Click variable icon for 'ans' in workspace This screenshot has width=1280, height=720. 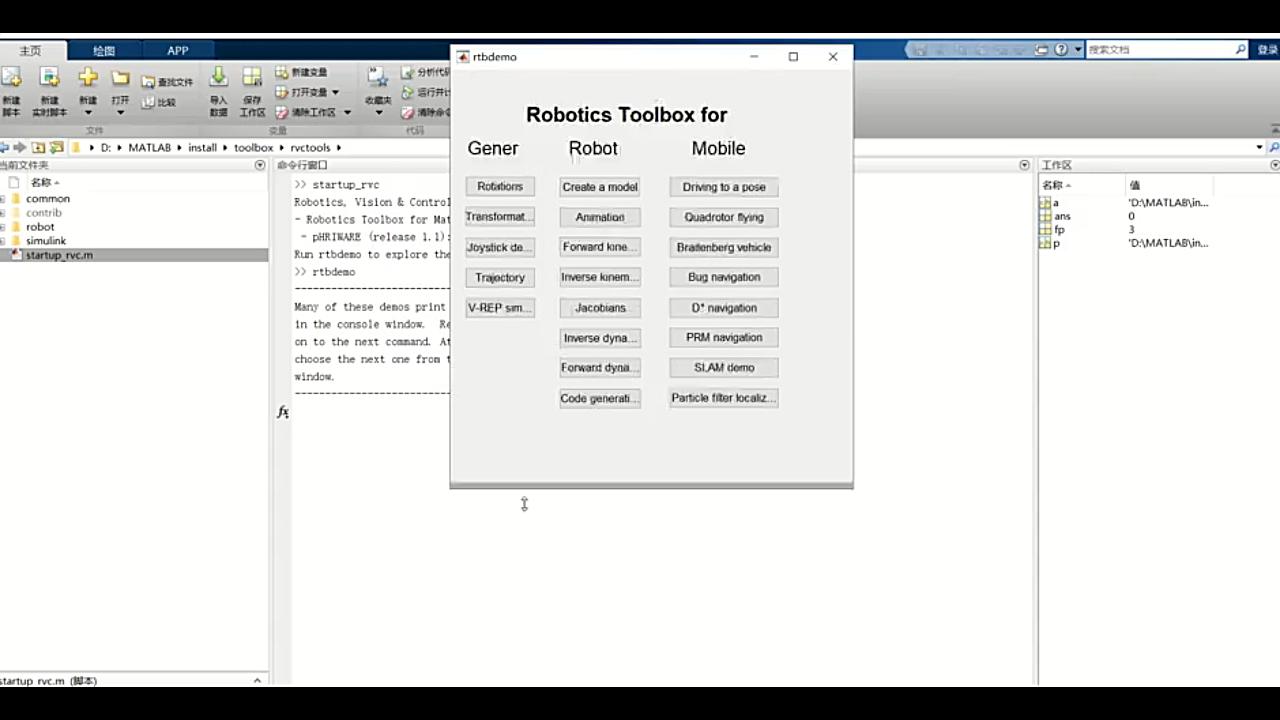point(1045,216)
